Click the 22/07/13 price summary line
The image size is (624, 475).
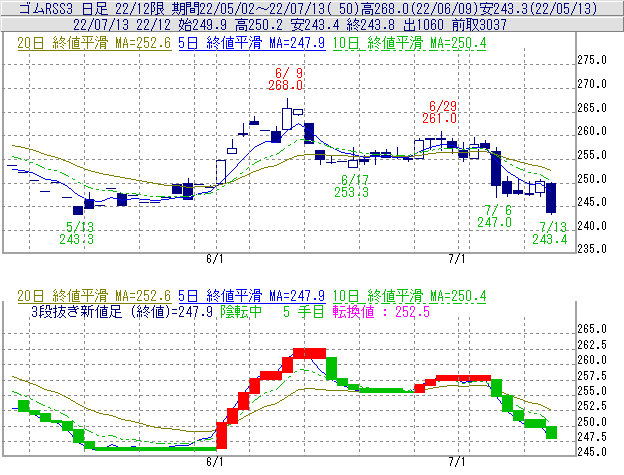pyautogui.click(x=290, y=25)
